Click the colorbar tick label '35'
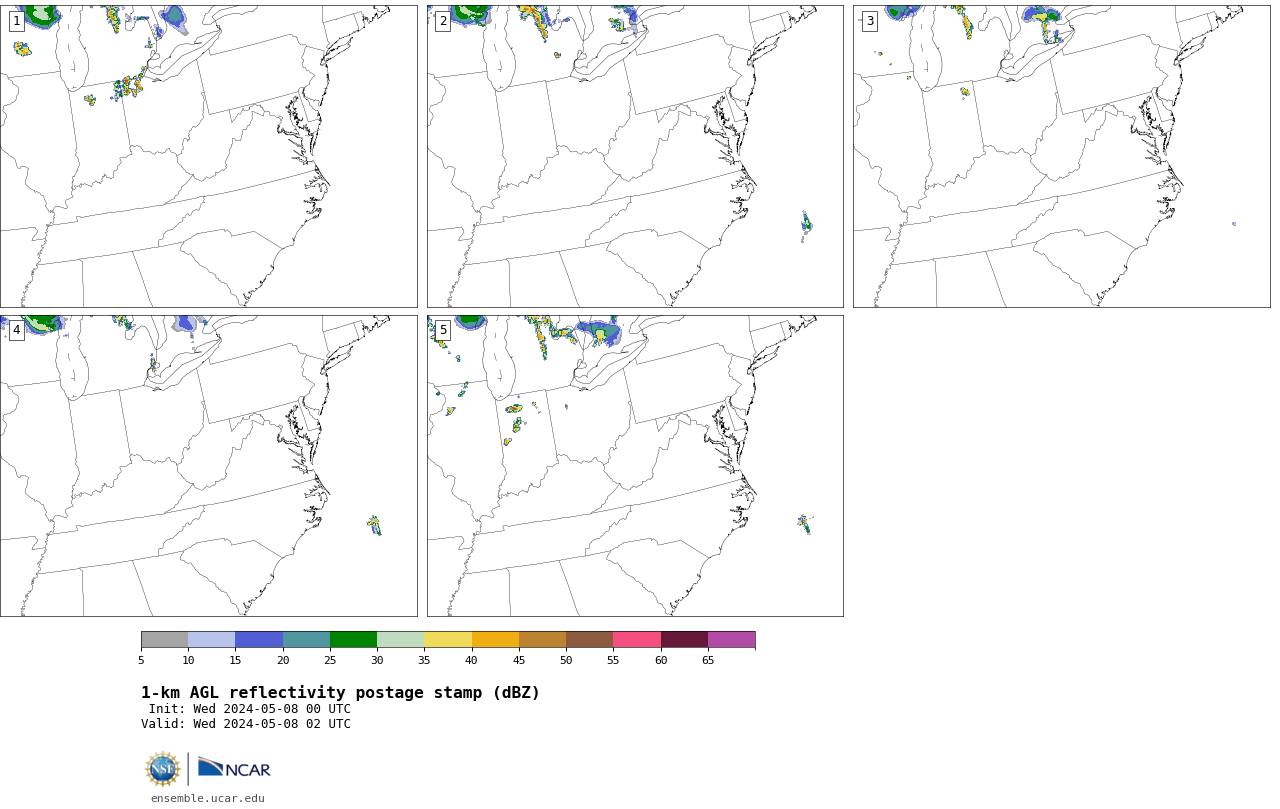 click(x=424, y=660)
